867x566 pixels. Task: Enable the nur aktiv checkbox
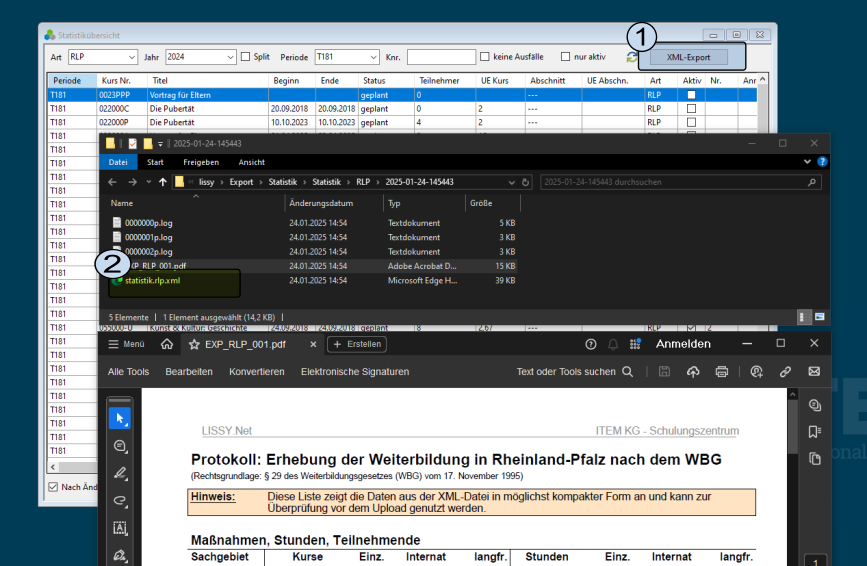[x=565, y=56]
